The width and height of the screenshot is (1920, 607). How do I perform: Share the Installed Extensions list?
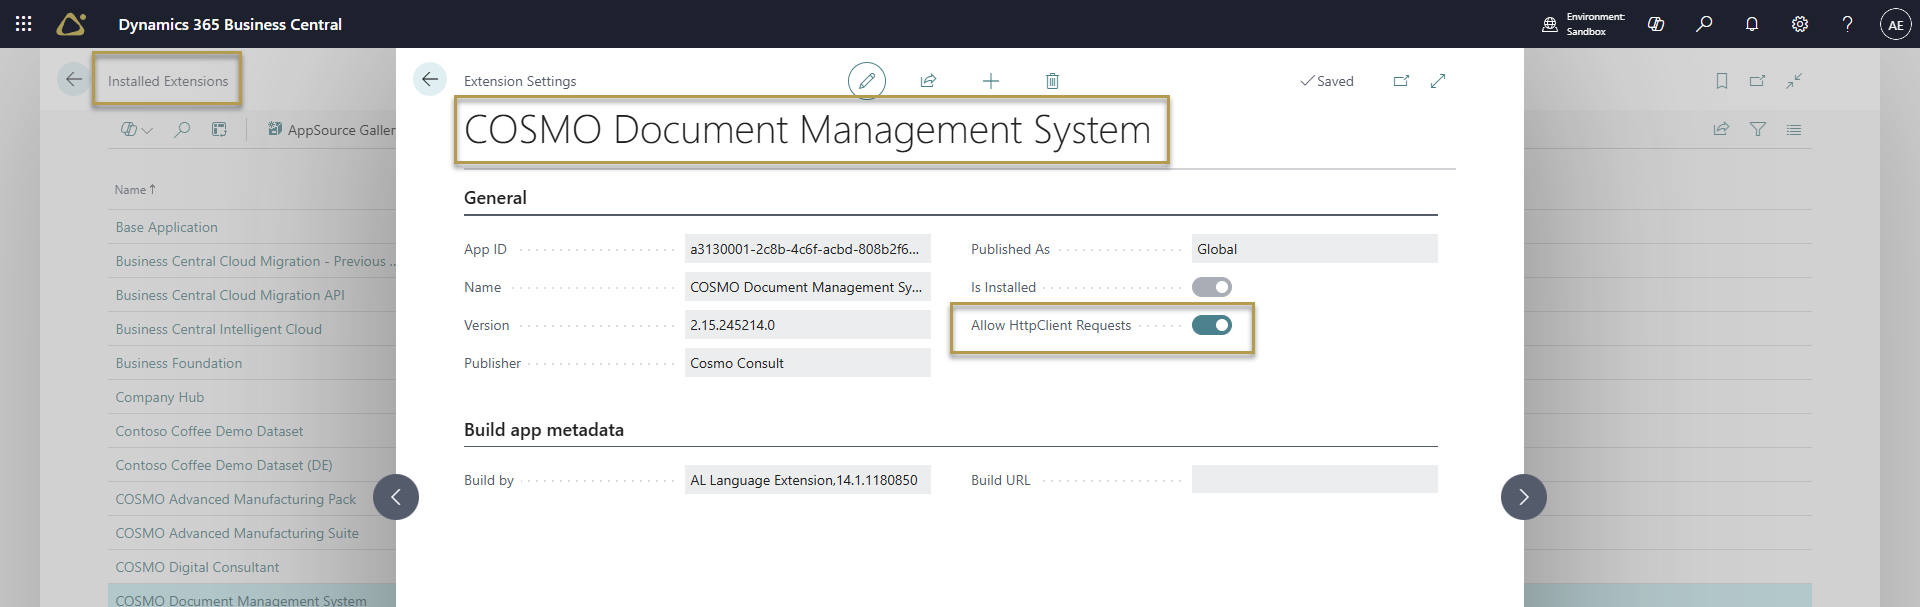[x=1721, y=129]
